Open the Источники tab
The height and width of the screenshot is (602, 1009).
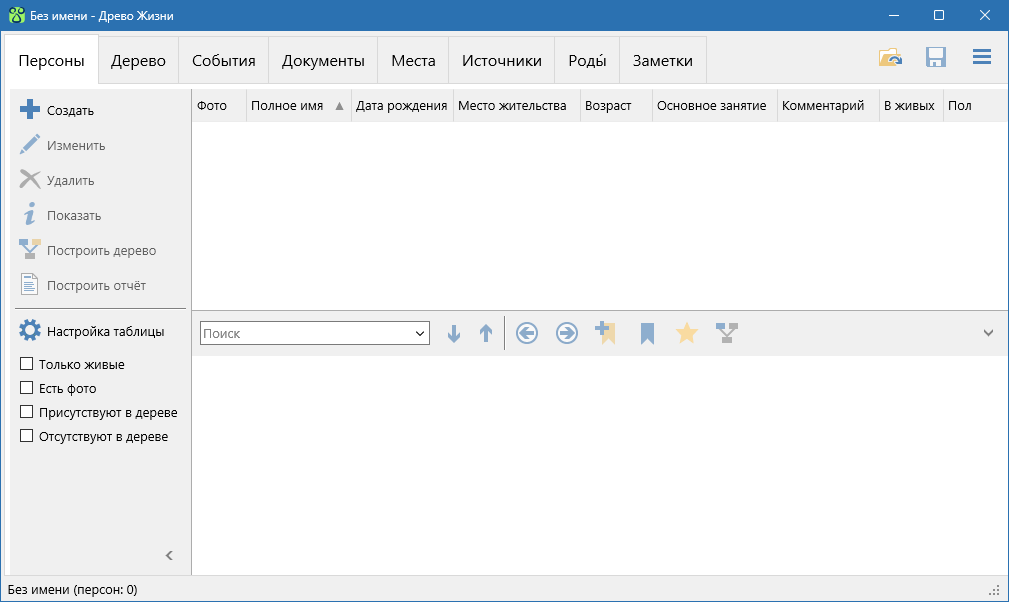point(501,60)
